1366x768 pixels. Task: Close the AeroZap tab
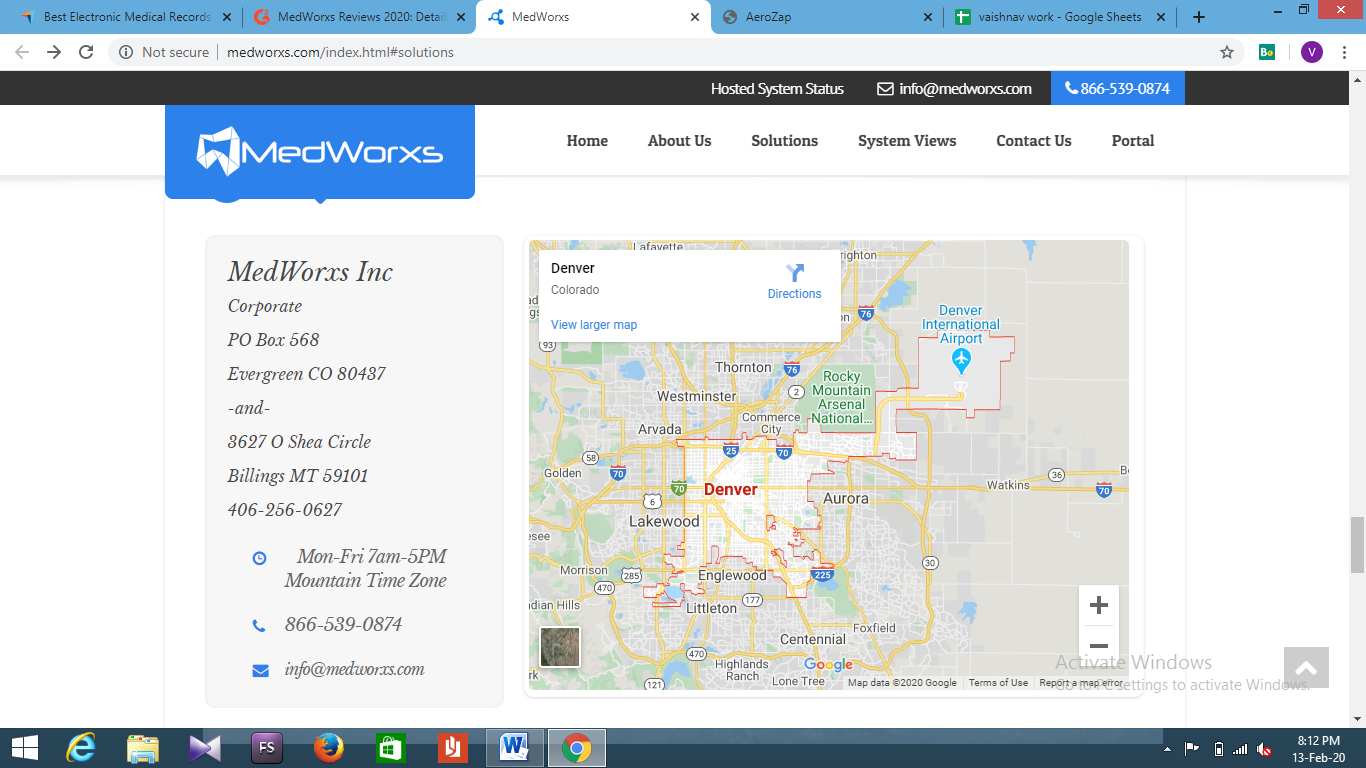pos(927,17)
